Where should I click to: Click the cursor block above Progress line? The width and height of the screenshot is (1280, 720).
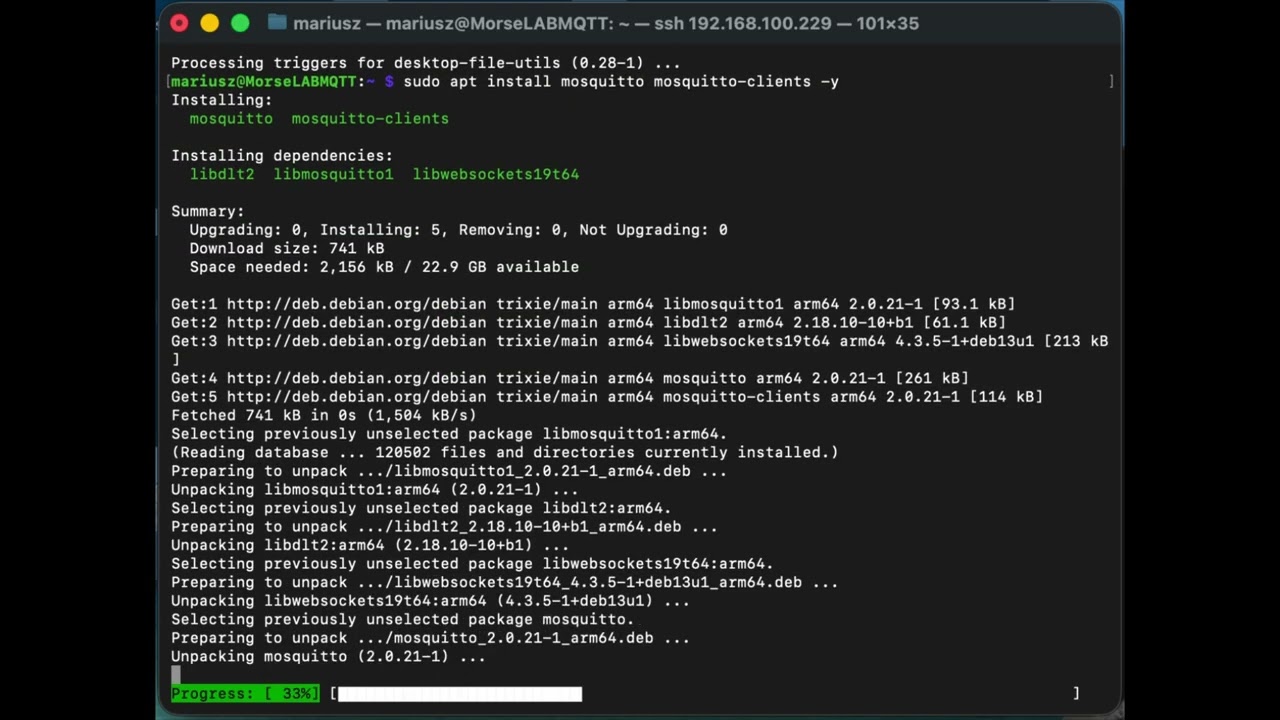coord(176,675)
